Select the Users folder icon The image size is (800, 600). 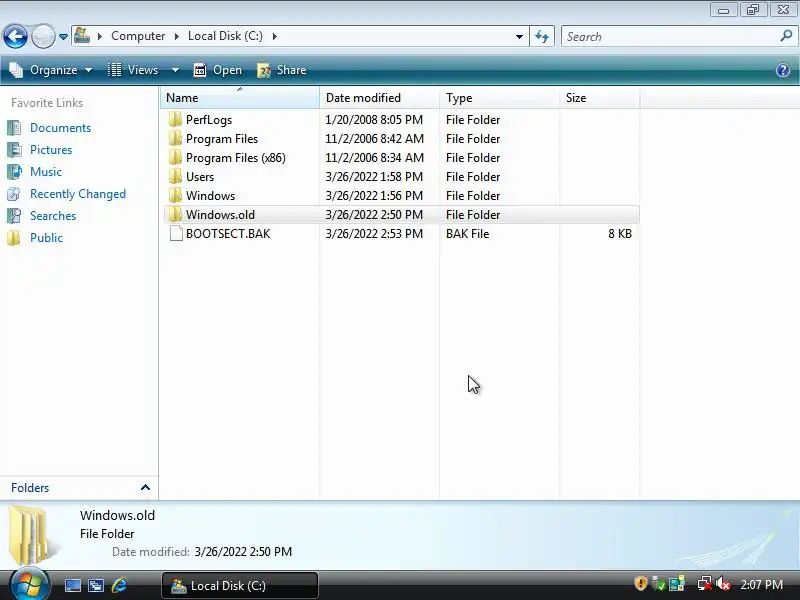click(175, 177)
